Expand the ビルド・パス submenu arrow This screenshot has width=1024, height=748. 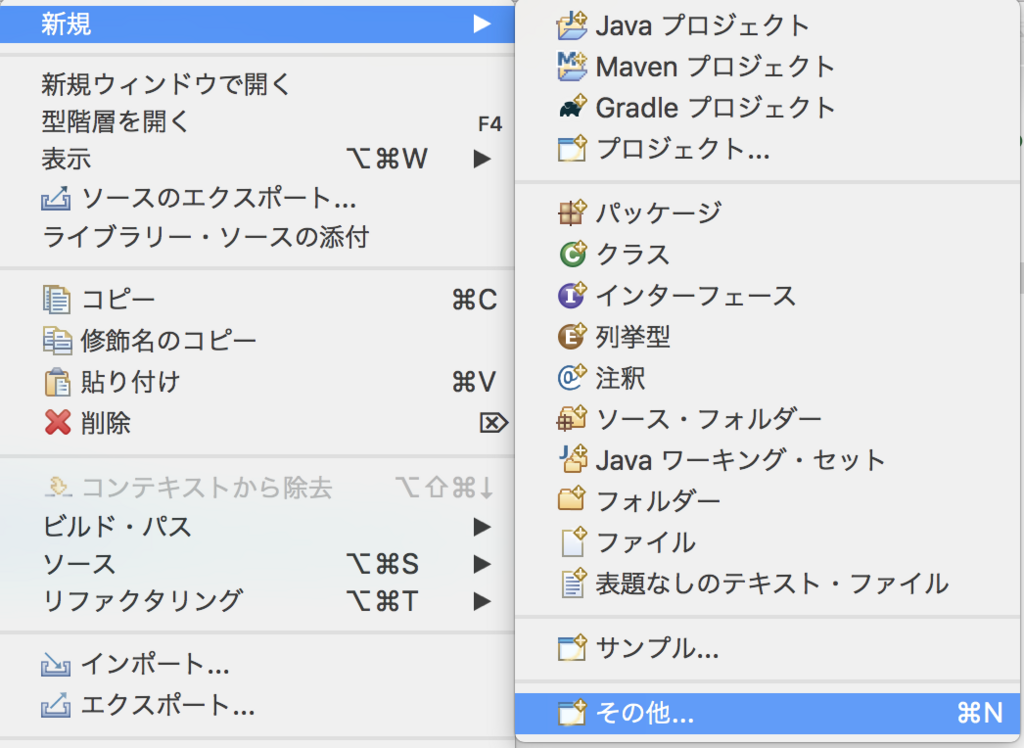pyautogui.click(x=482, y=527)
